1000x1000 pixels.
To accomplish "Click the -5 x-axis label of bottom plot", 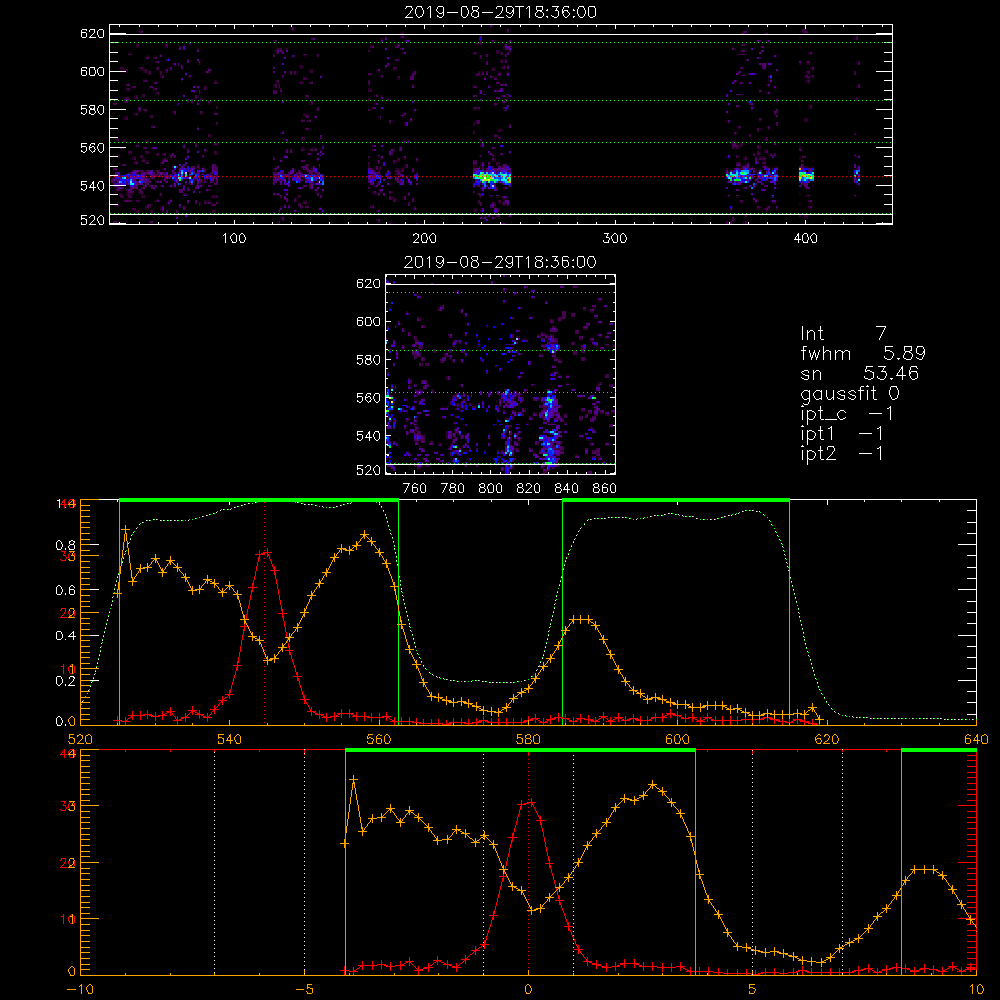I will [x=304, y=989].
